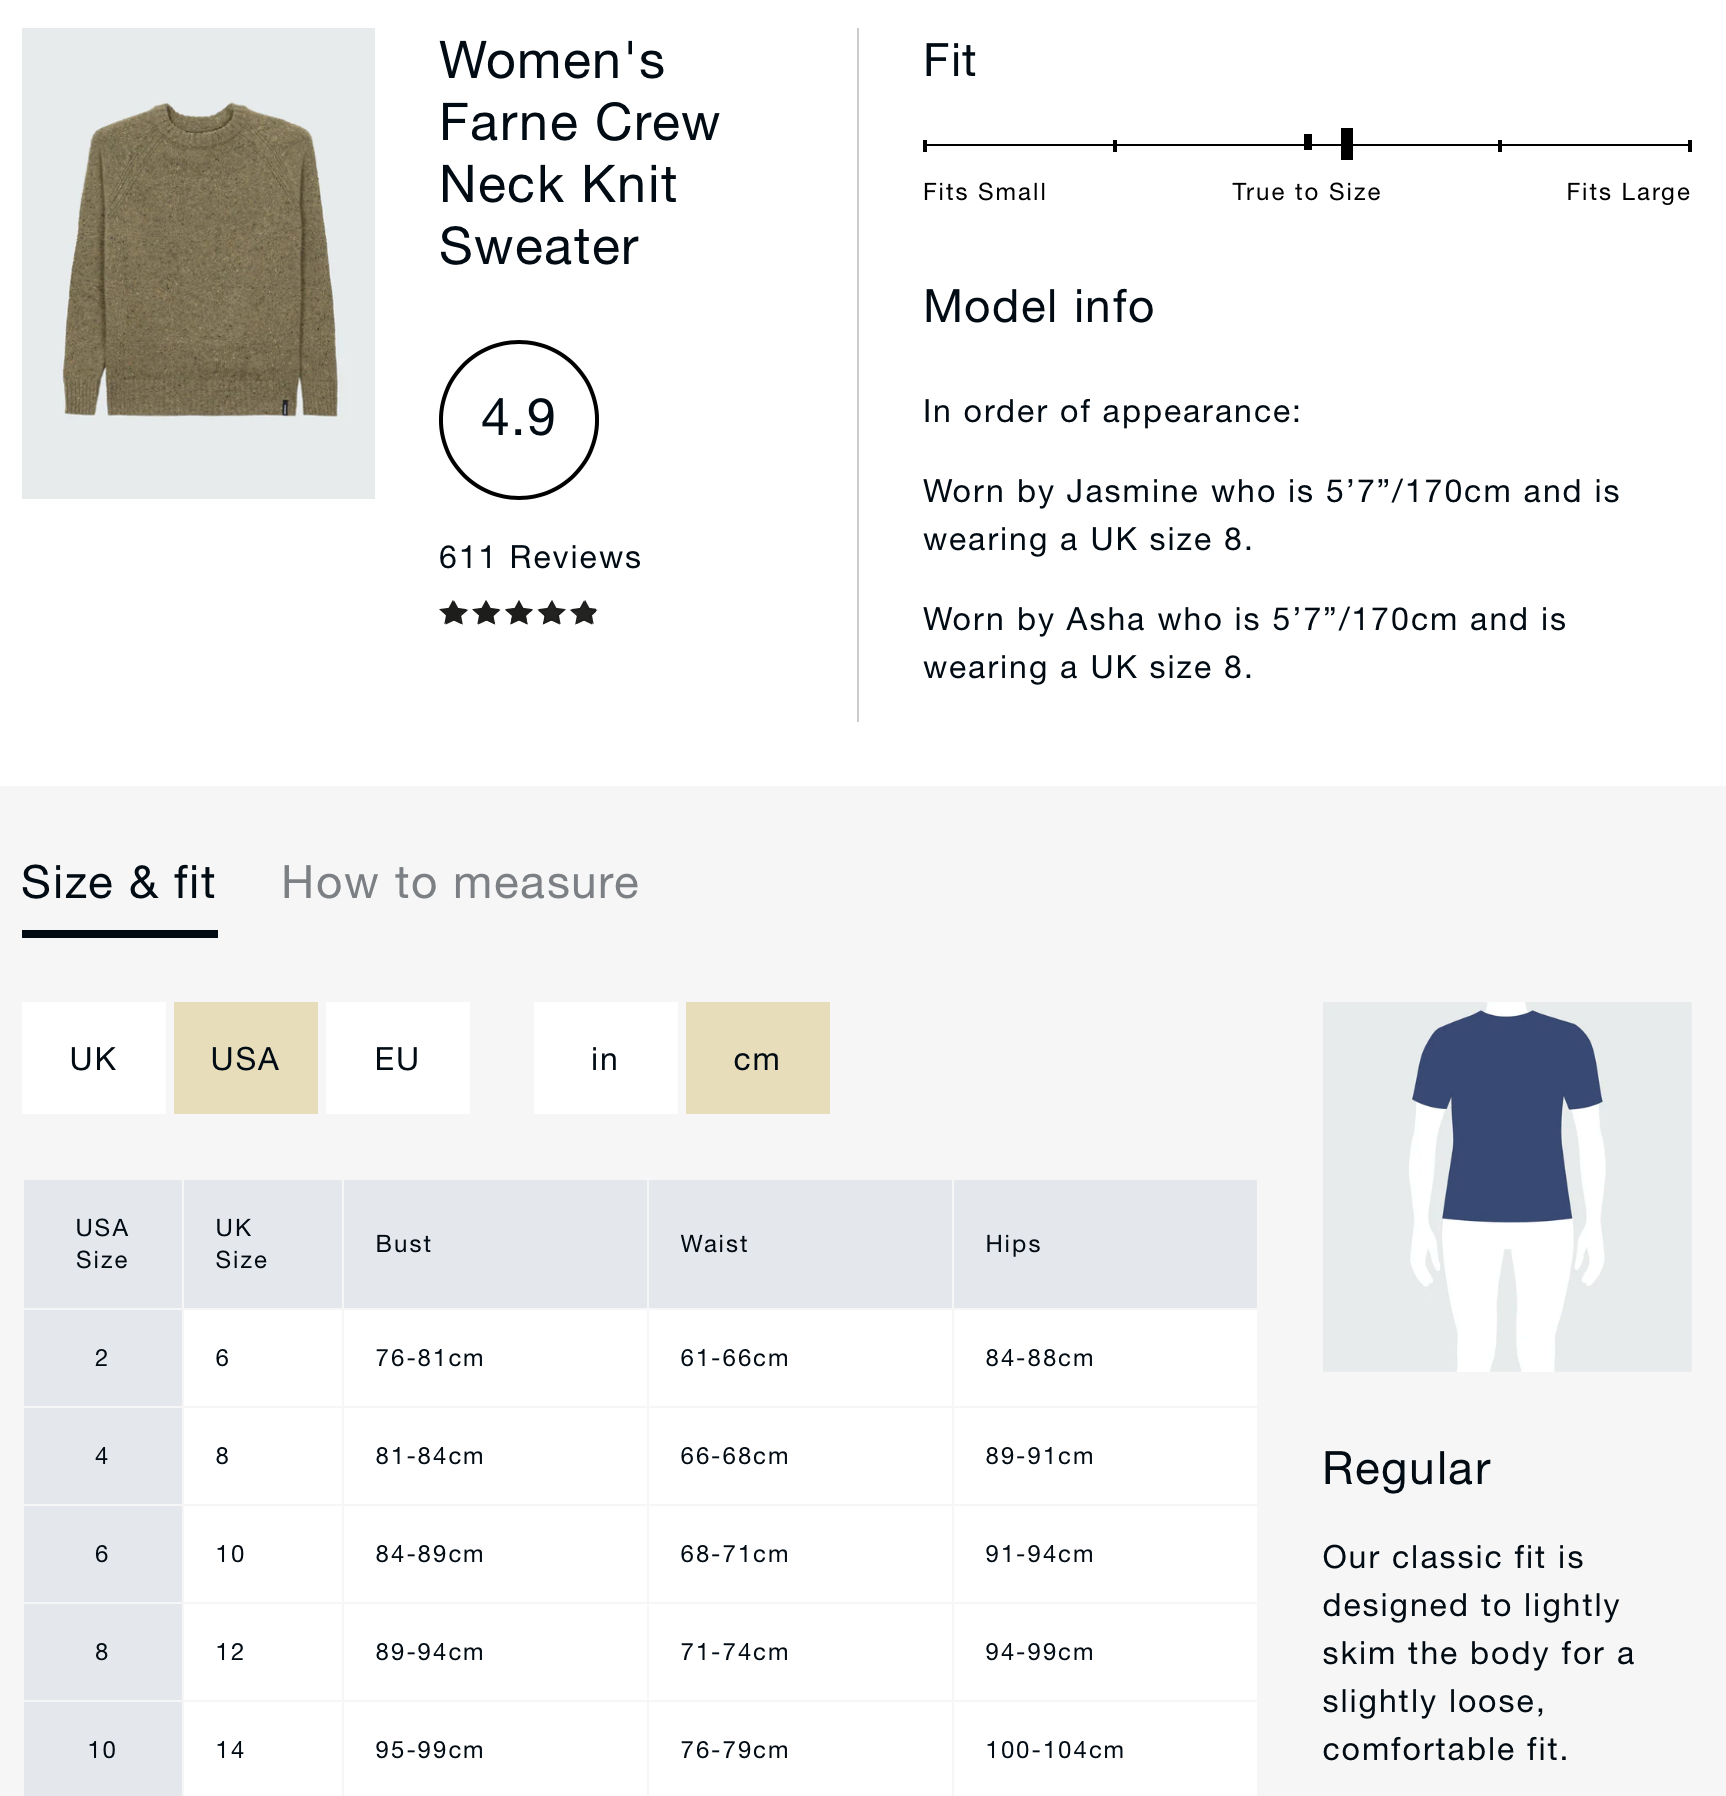Image resolution: width=1726 pixels, height=1796 pixels.
Task: Click the navy t-shirt fit illustration
Action: (1506, 1186)
